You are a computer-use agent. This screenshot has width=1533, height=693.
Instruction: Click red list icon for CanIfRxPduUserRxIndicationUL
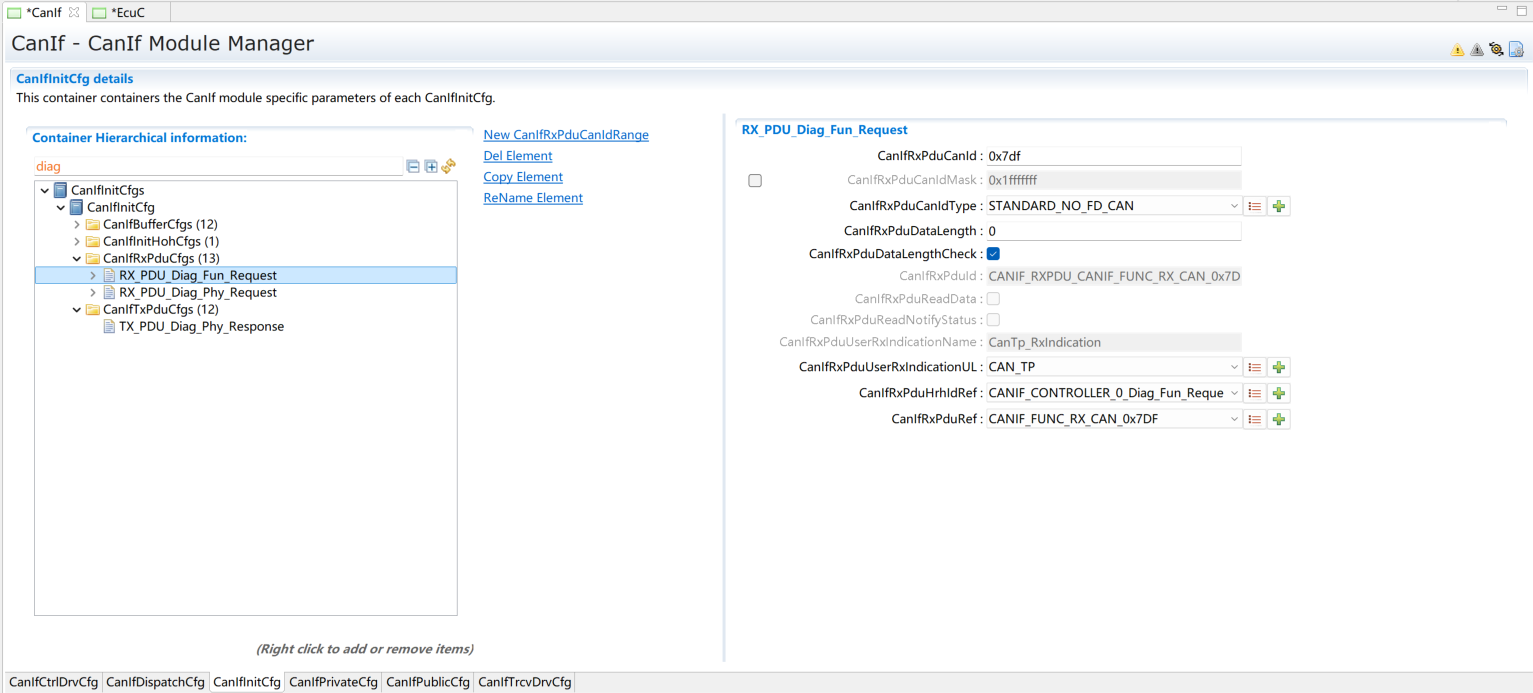1255,368
